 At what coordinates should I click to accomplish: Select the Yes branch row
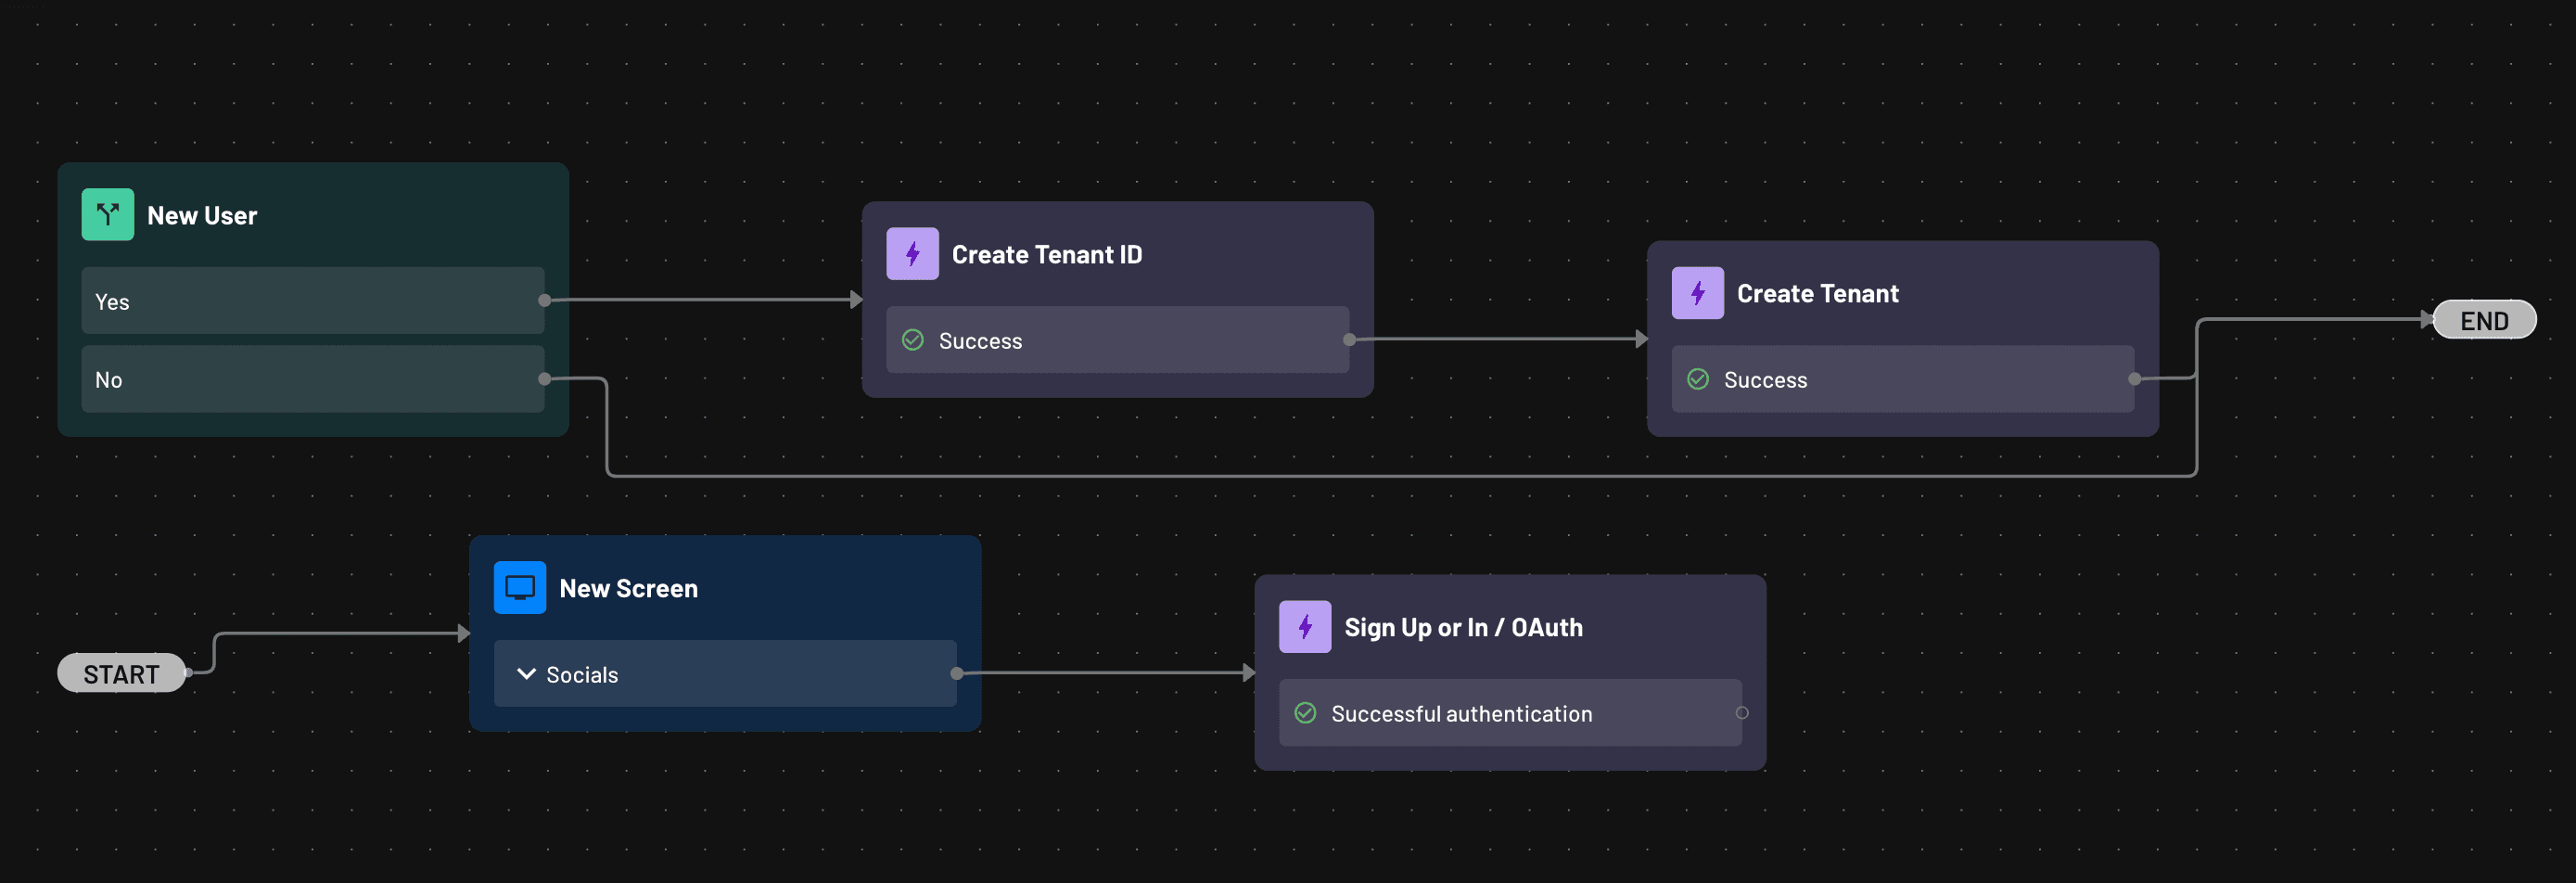click(x=313, y=300)
